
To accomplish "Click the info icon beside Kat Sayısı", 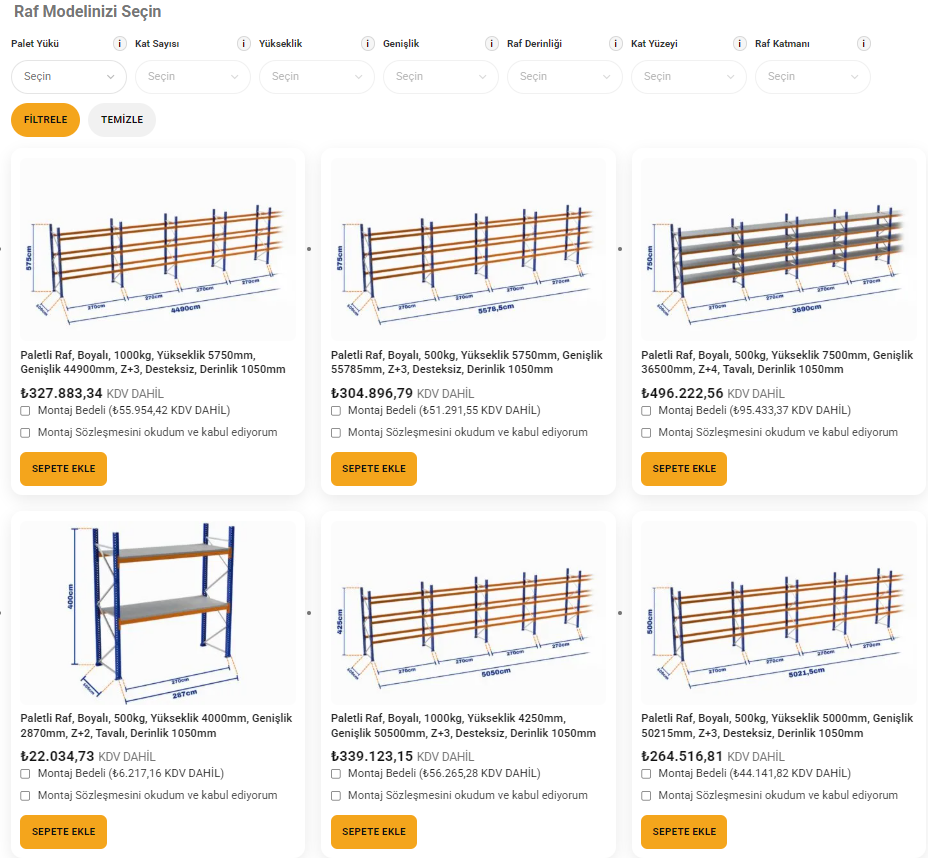I will [x=244, y=44].
